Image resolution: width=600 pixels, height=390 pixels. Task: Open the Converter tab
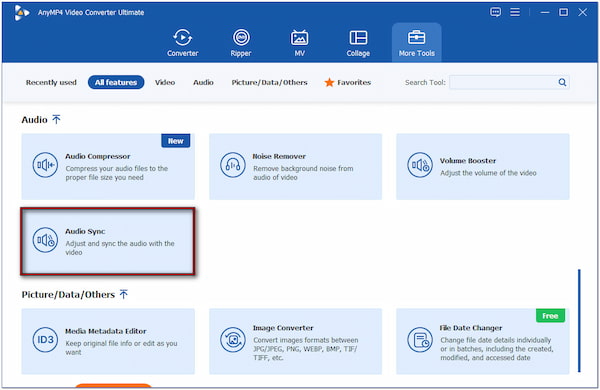pyautogui.click(x=183, y=43)
